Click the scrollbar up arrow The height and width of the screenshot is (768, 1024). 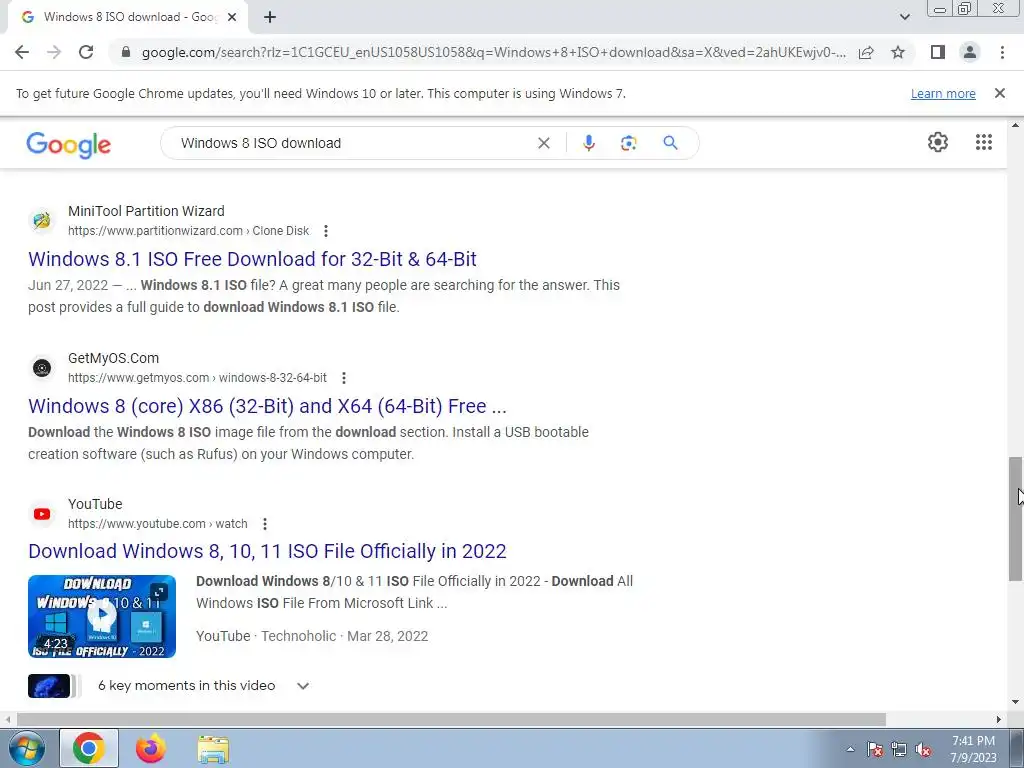(1015, 125)
